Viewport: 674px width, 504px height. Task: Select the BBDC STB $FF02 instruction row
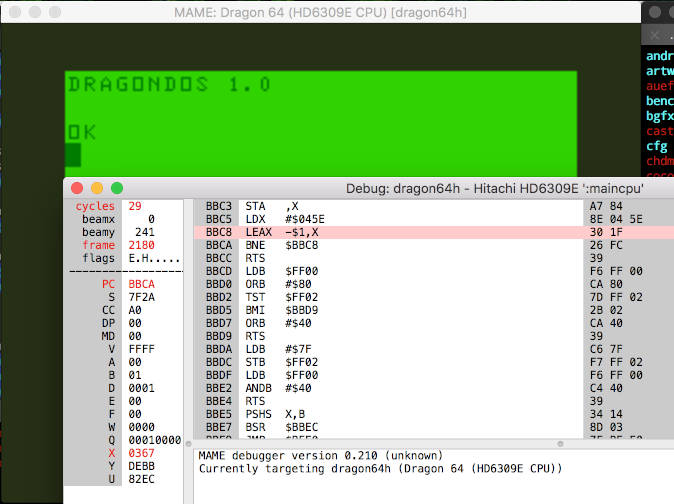434,362
